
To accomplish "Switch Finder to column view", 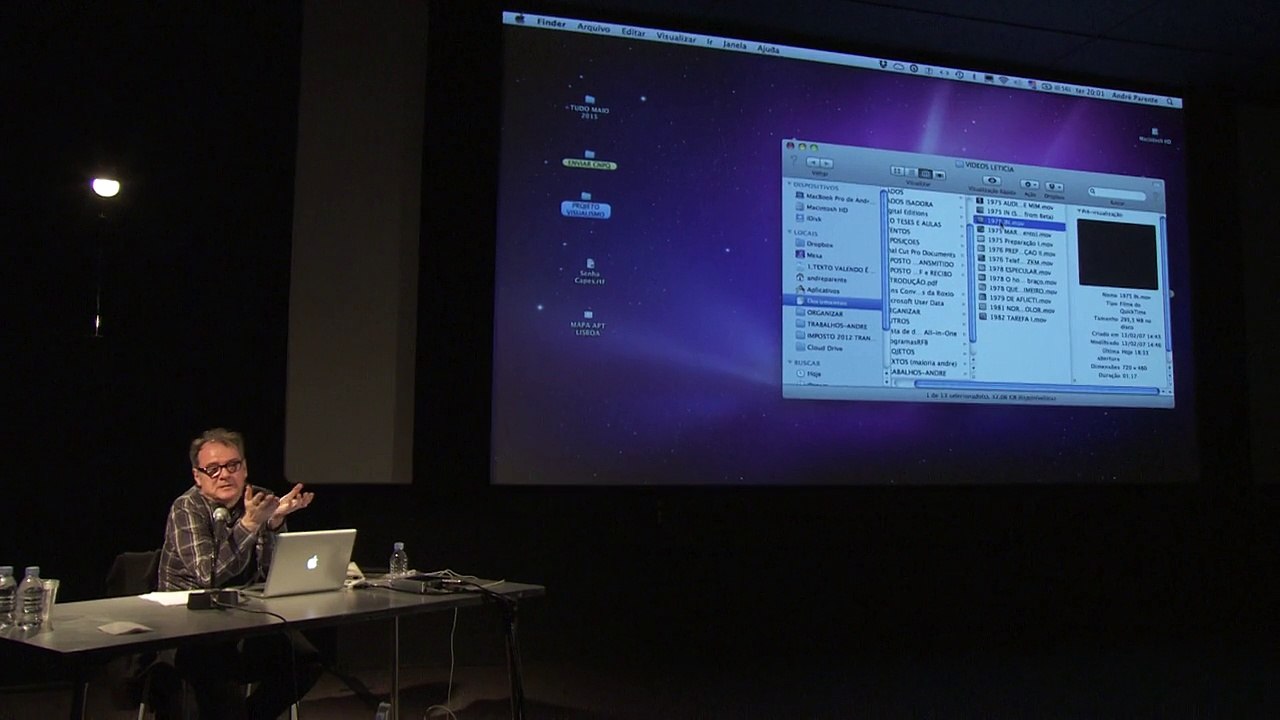I will [925, 173].
